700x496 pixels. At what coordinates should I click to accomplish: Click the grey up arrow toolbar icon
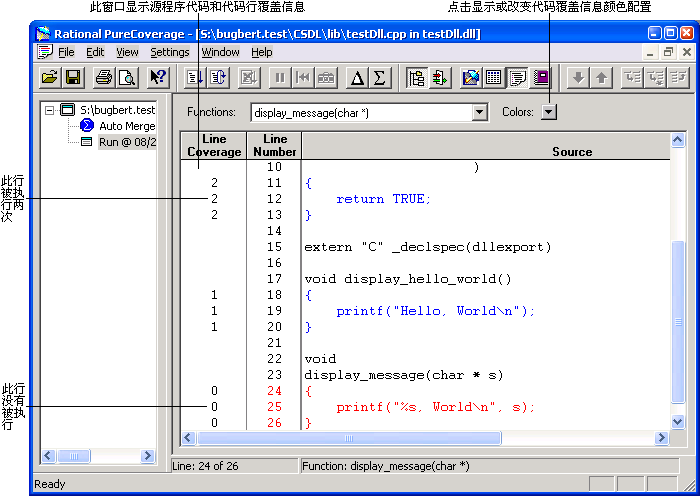click(x=601, y=78)
